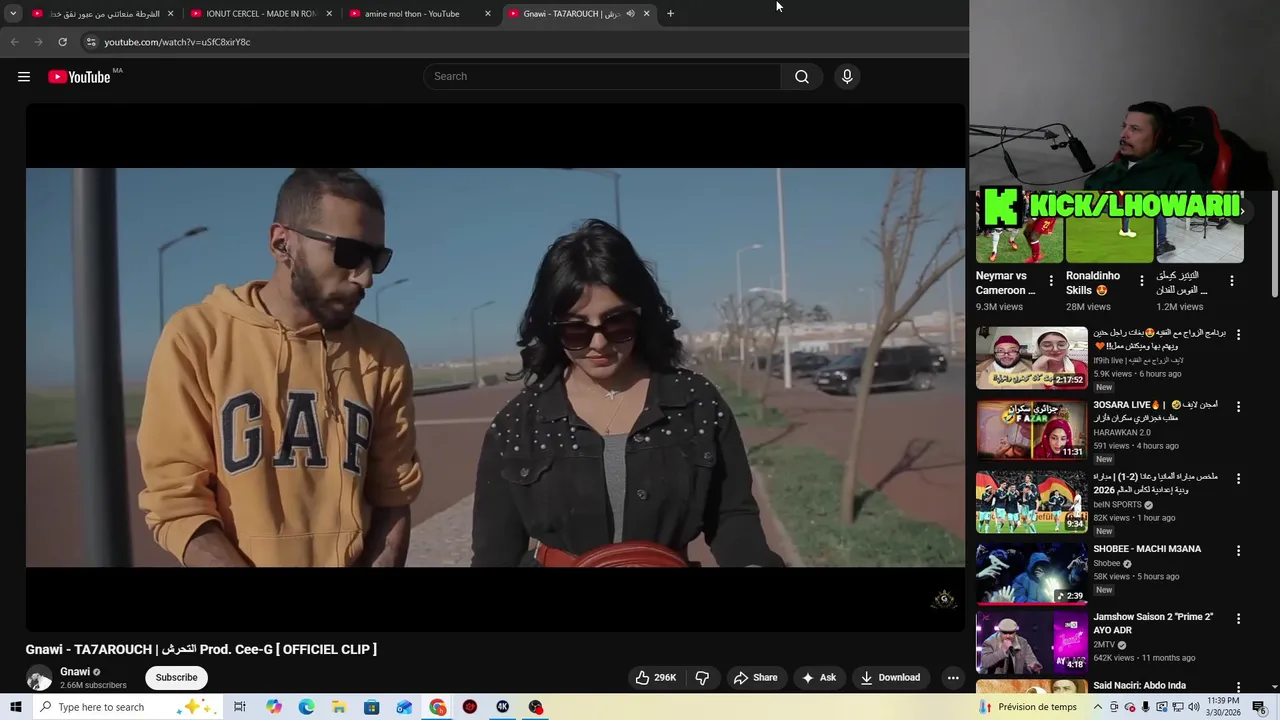Screen dimensions: 1280x720
Task: Open the Windows Start menu
Action: [x=15, y=707]
